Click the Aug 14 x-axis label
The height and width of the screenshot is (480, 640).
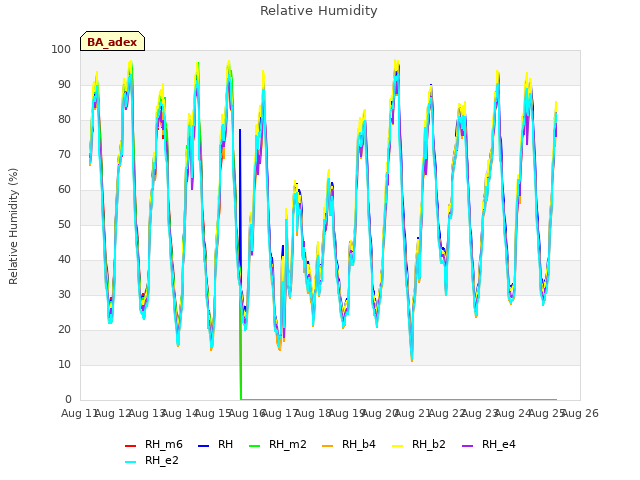tap(180, 414)
